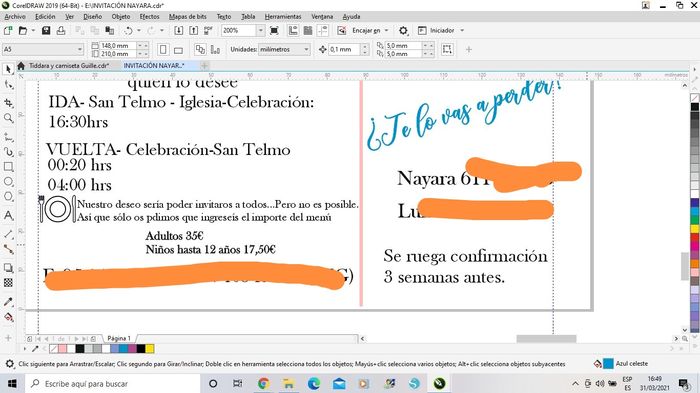Undo the last action
This screenshot has width=700, height=393.
(129, 30)
